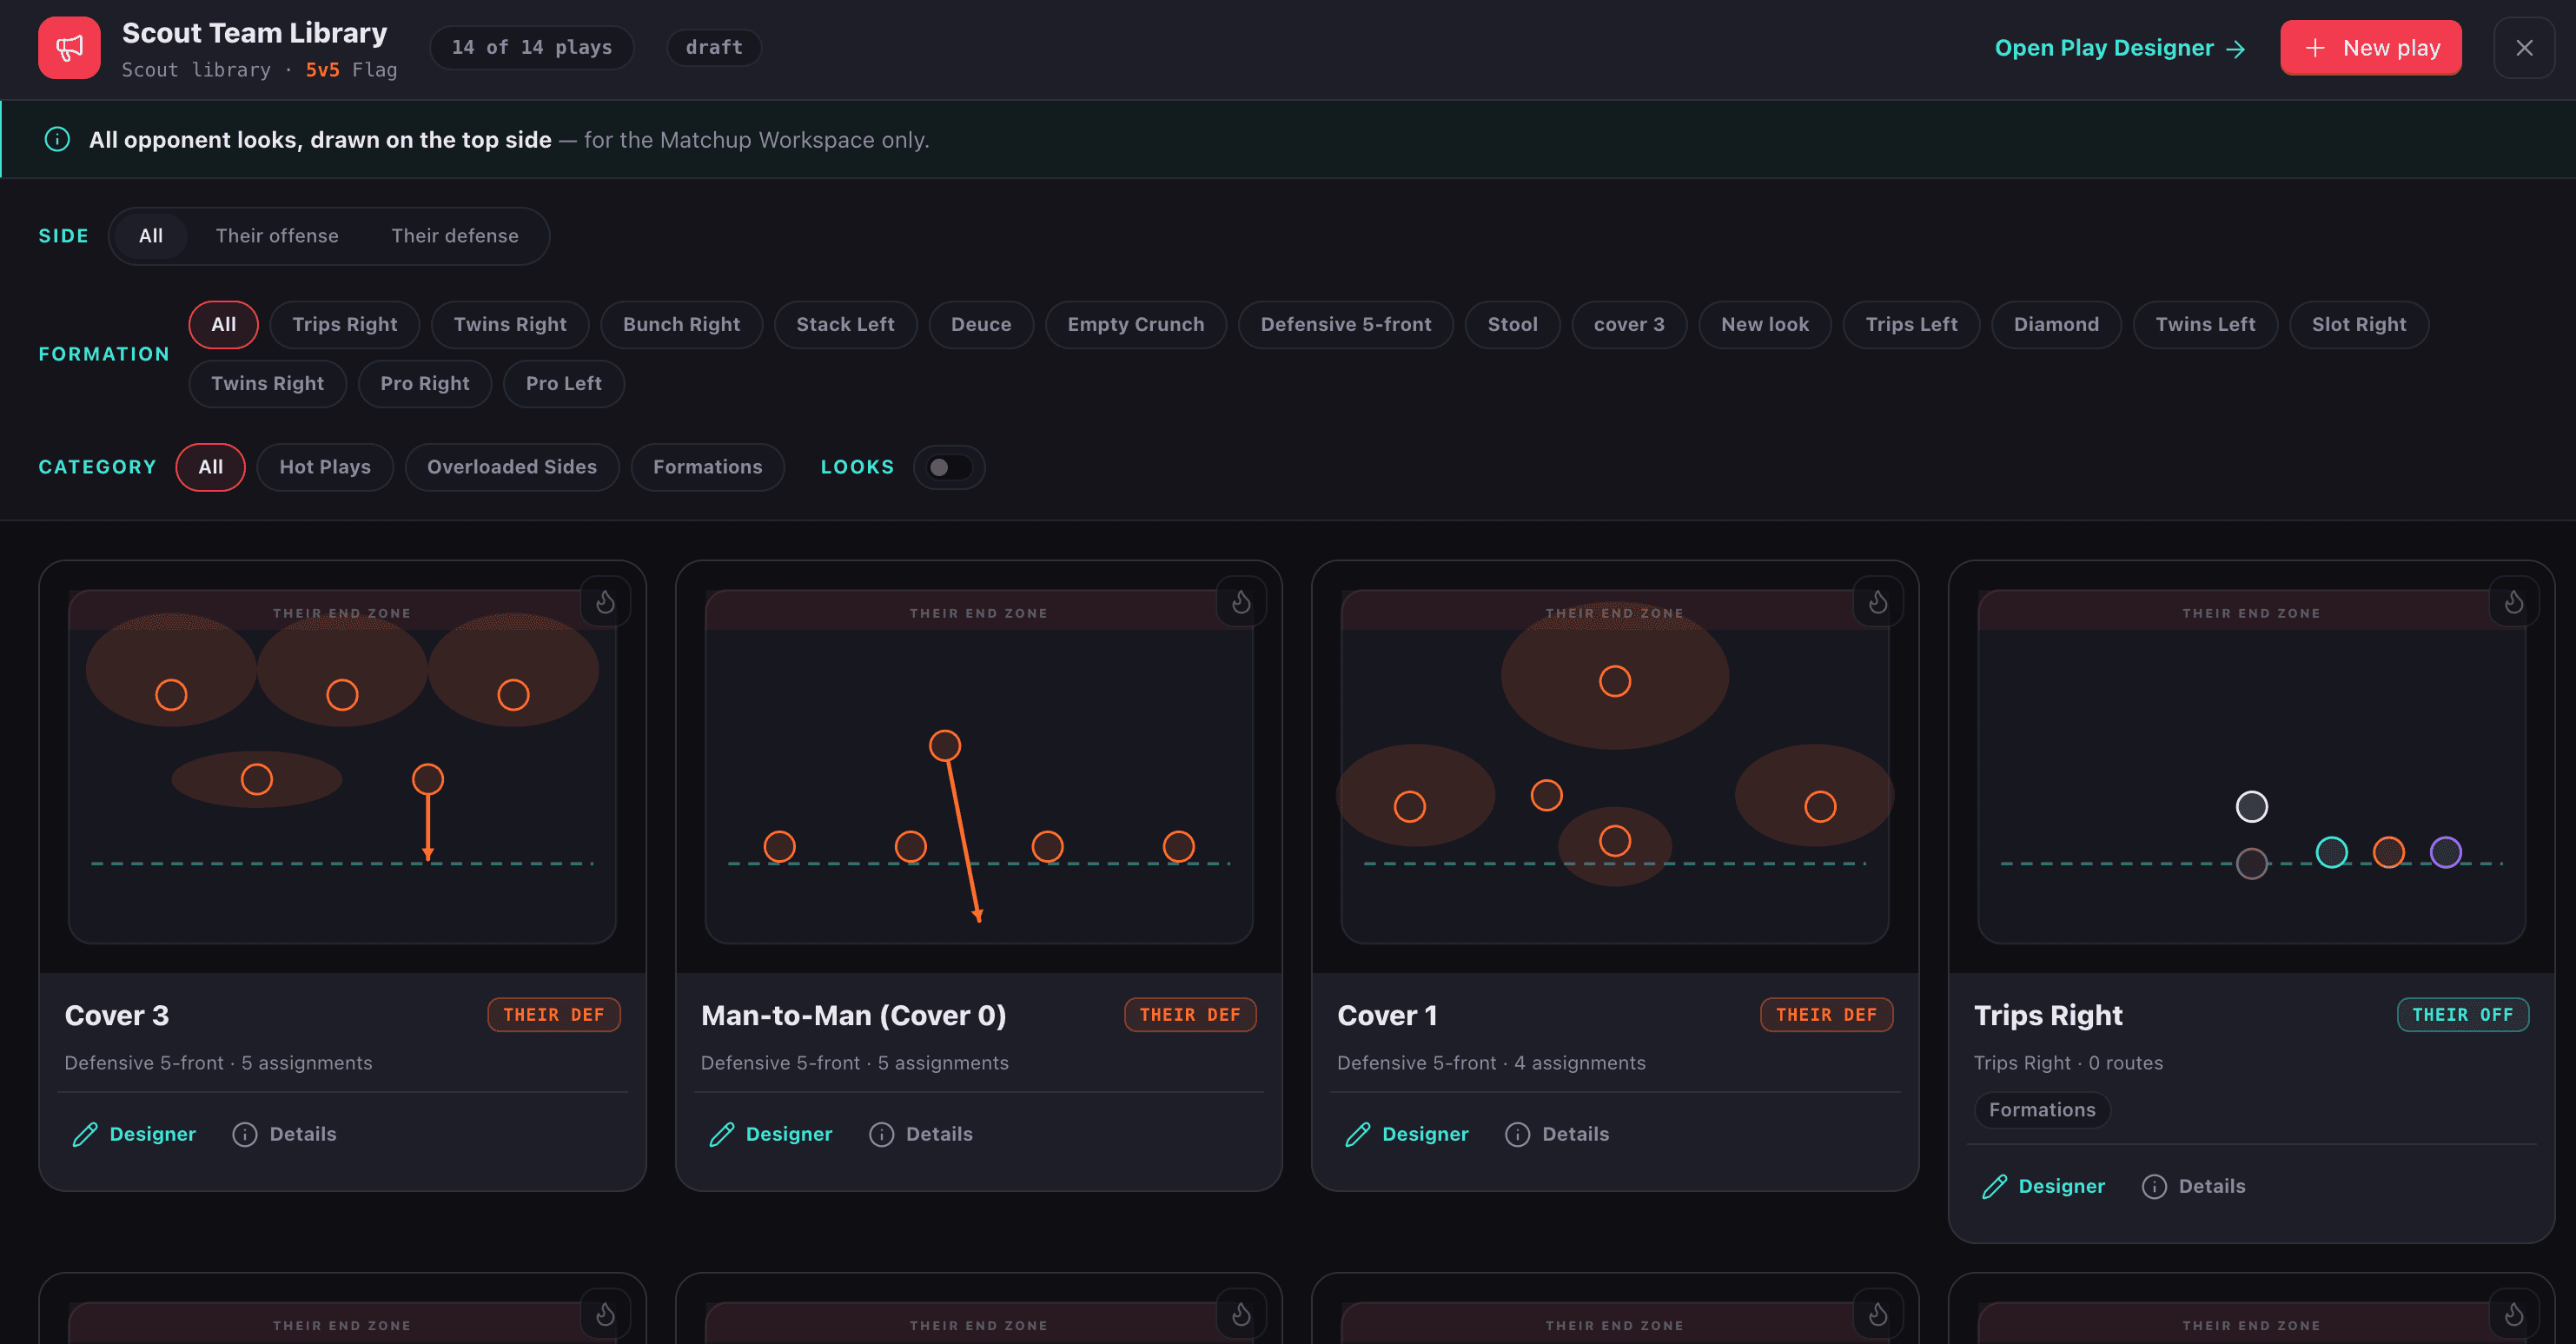2576x1344 pixels.
Task: Create a play with the New play button
Action: (x=2371, y=47)
